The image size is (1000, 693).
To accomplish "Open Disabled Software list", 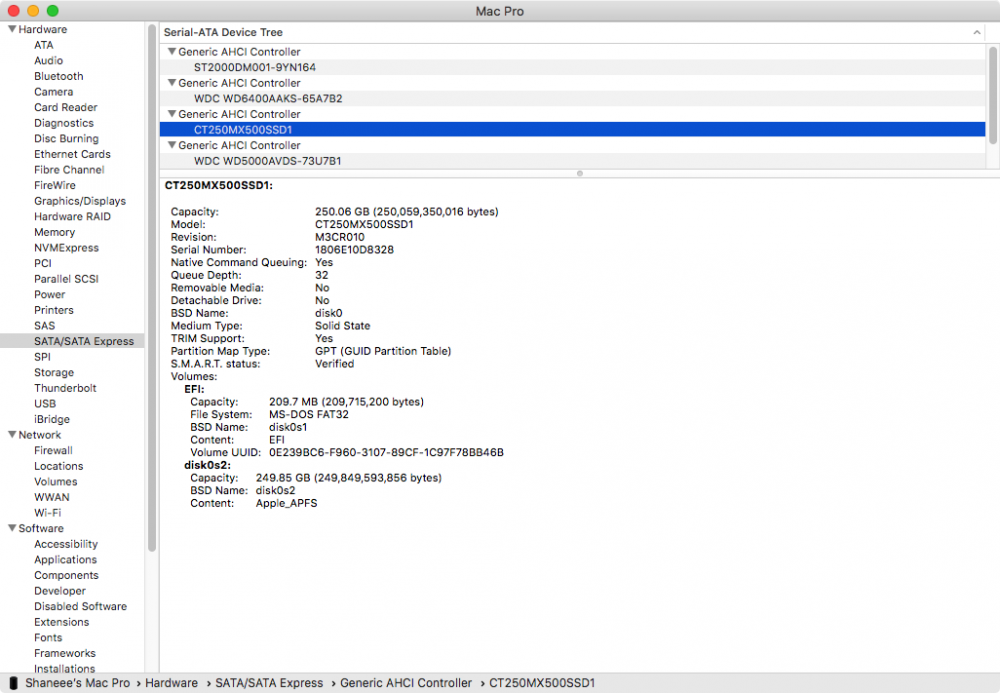I will (80, 607).
